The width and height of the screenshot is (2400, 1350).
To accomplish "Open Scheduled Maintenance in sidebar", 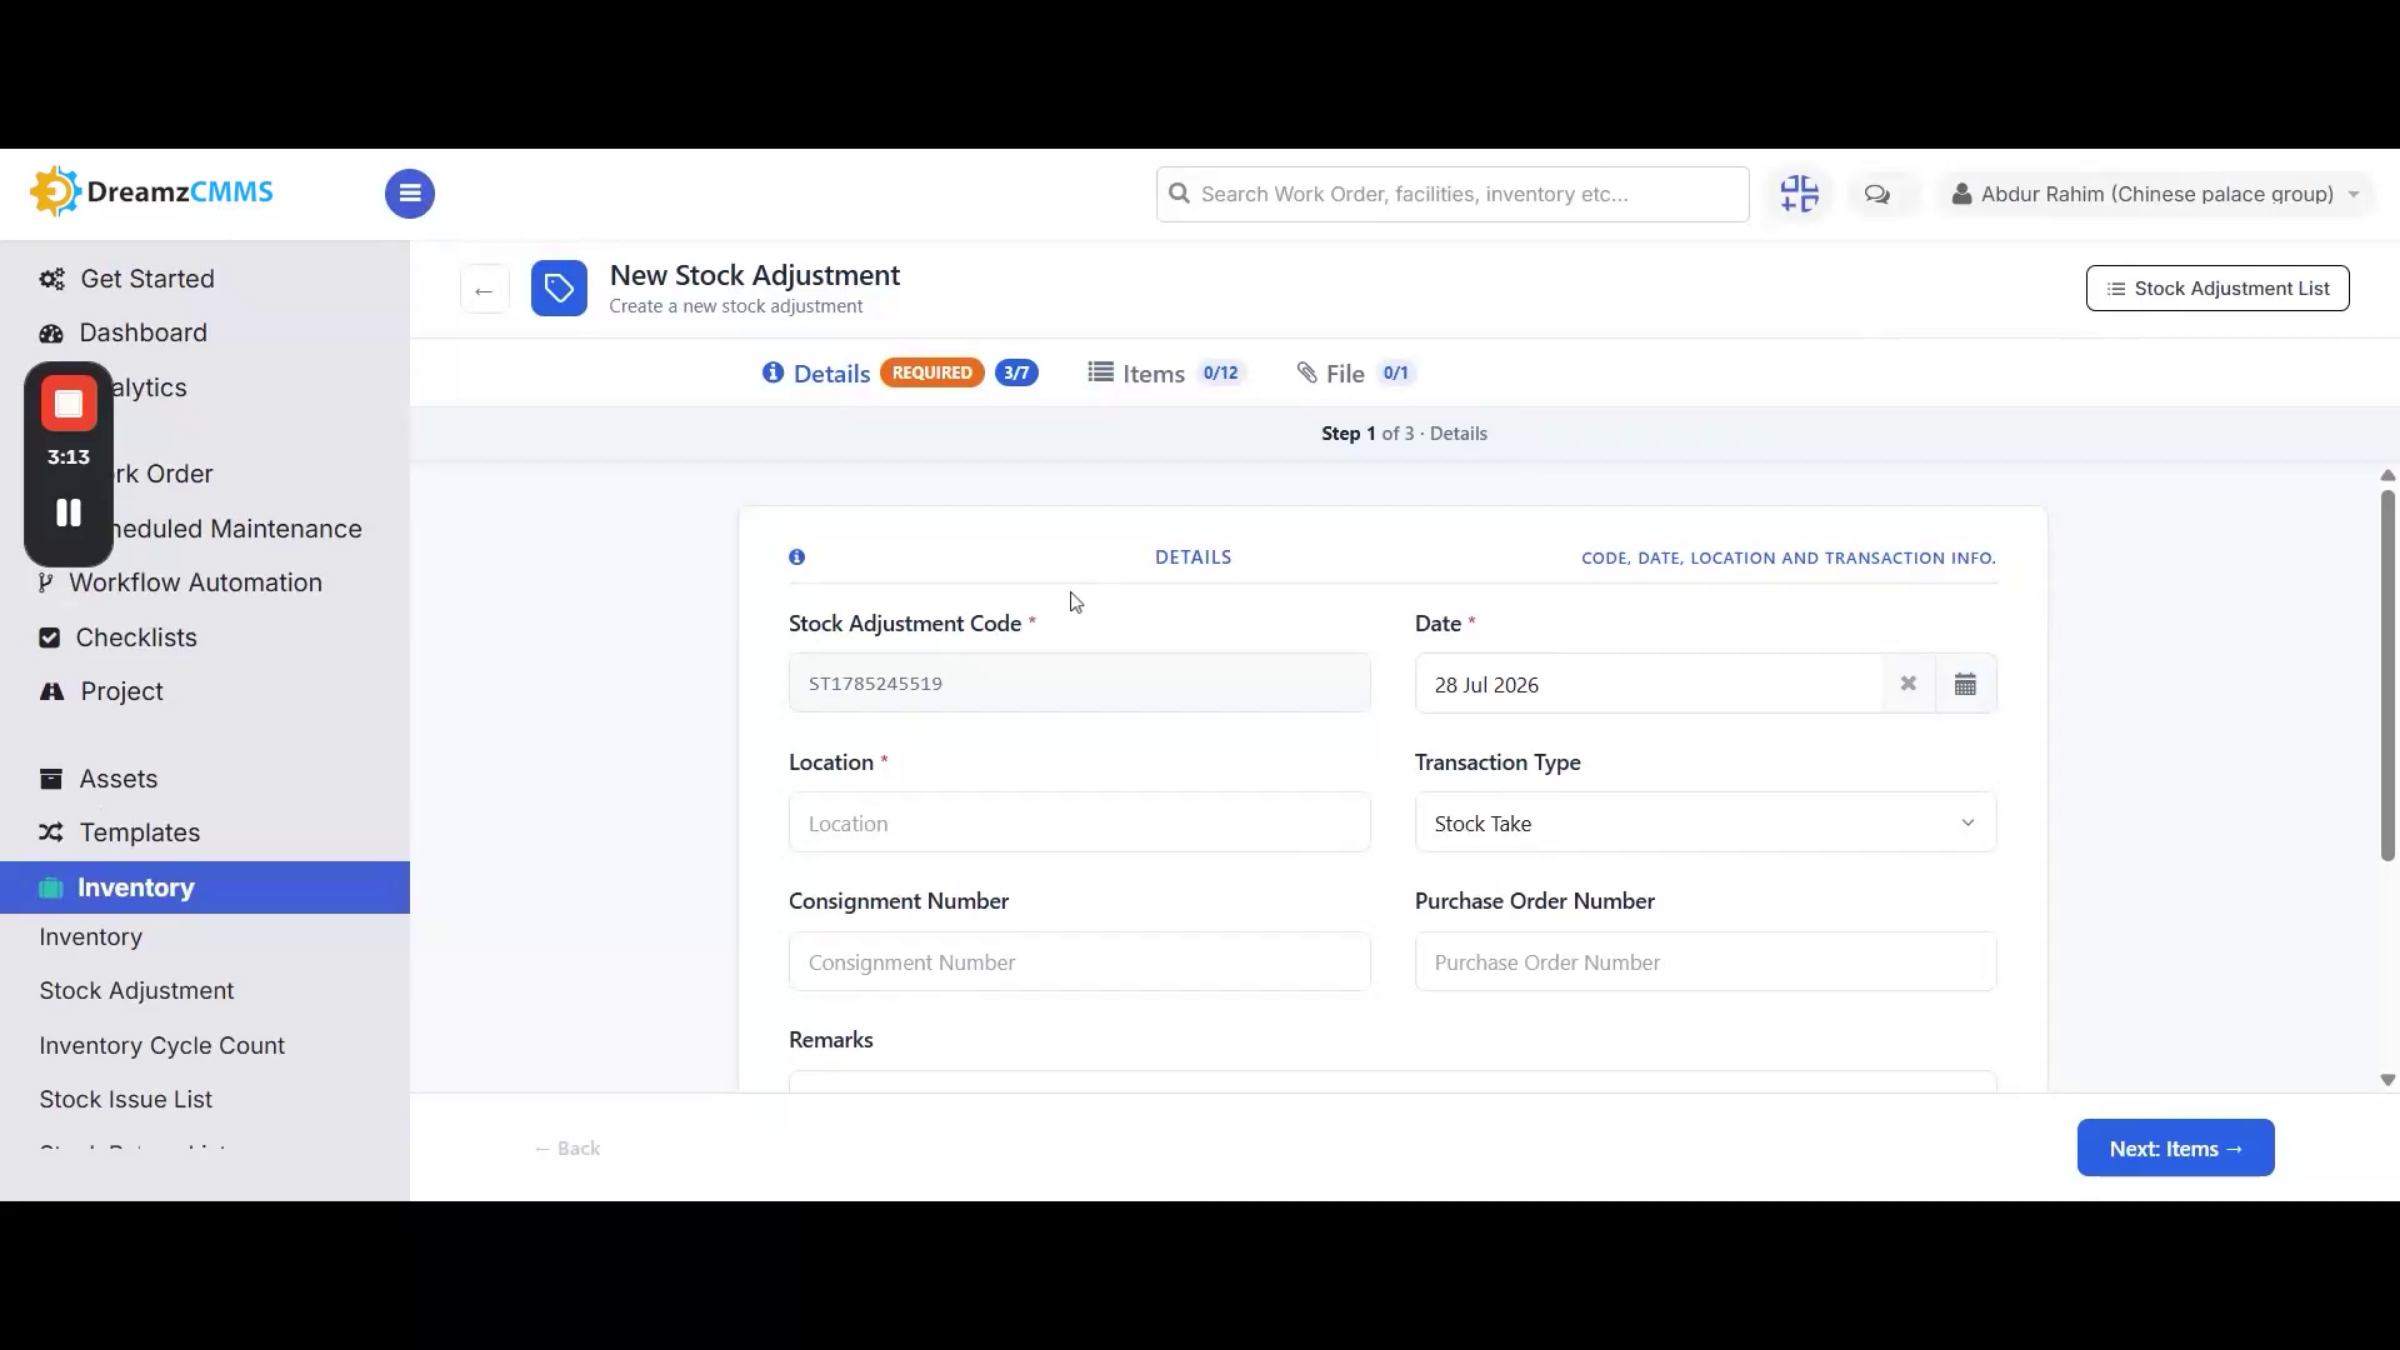I will (x=236, y=529).
